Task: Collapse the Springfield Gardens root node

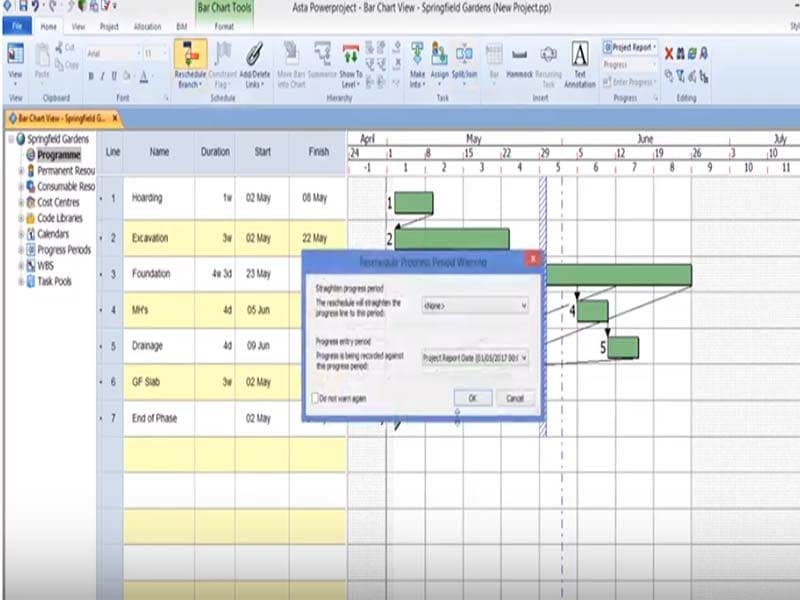Action: click(11, 139)
